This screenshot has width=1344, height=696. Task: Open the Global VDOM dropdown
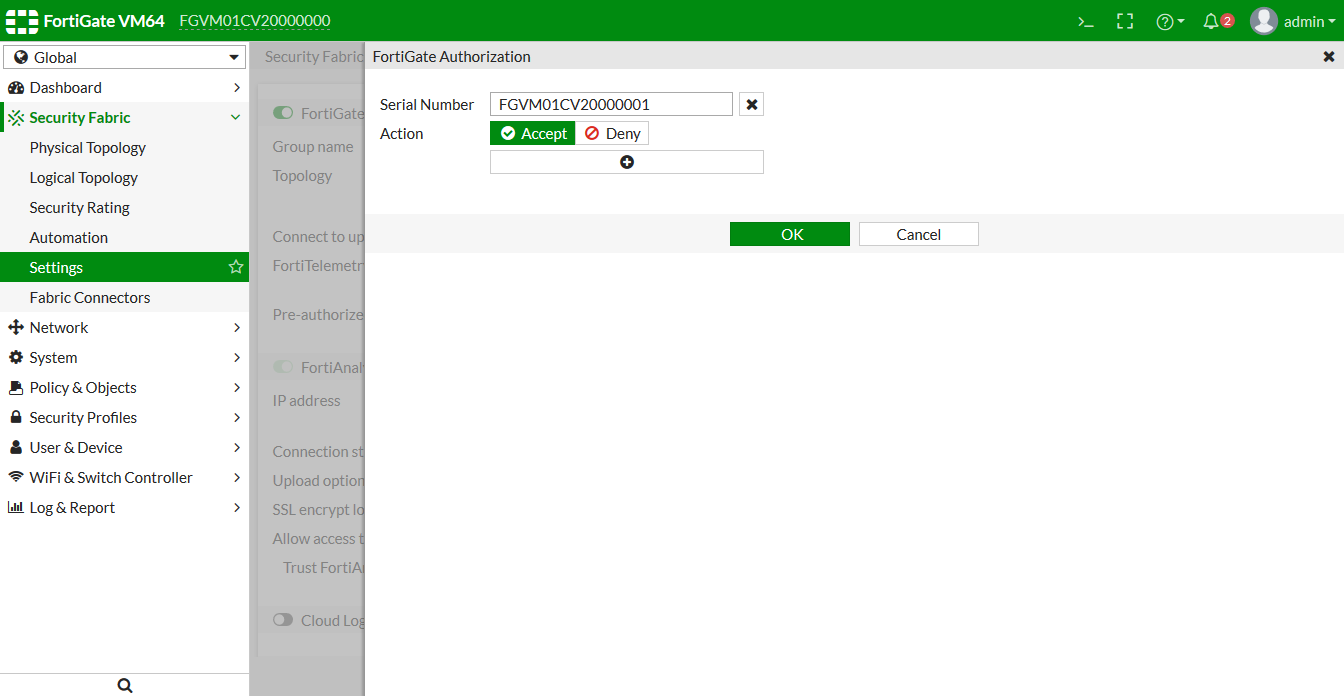point(125,58)
